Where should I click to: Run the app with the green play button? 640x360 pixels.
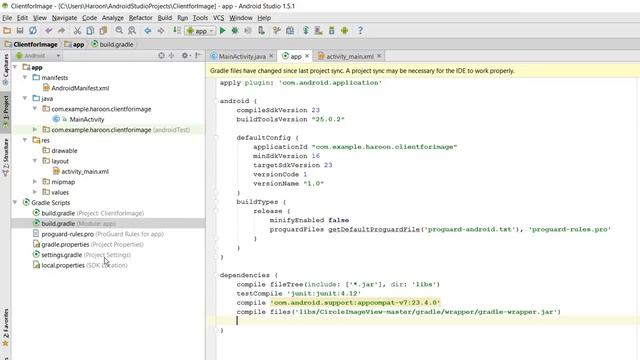(222, 31)
